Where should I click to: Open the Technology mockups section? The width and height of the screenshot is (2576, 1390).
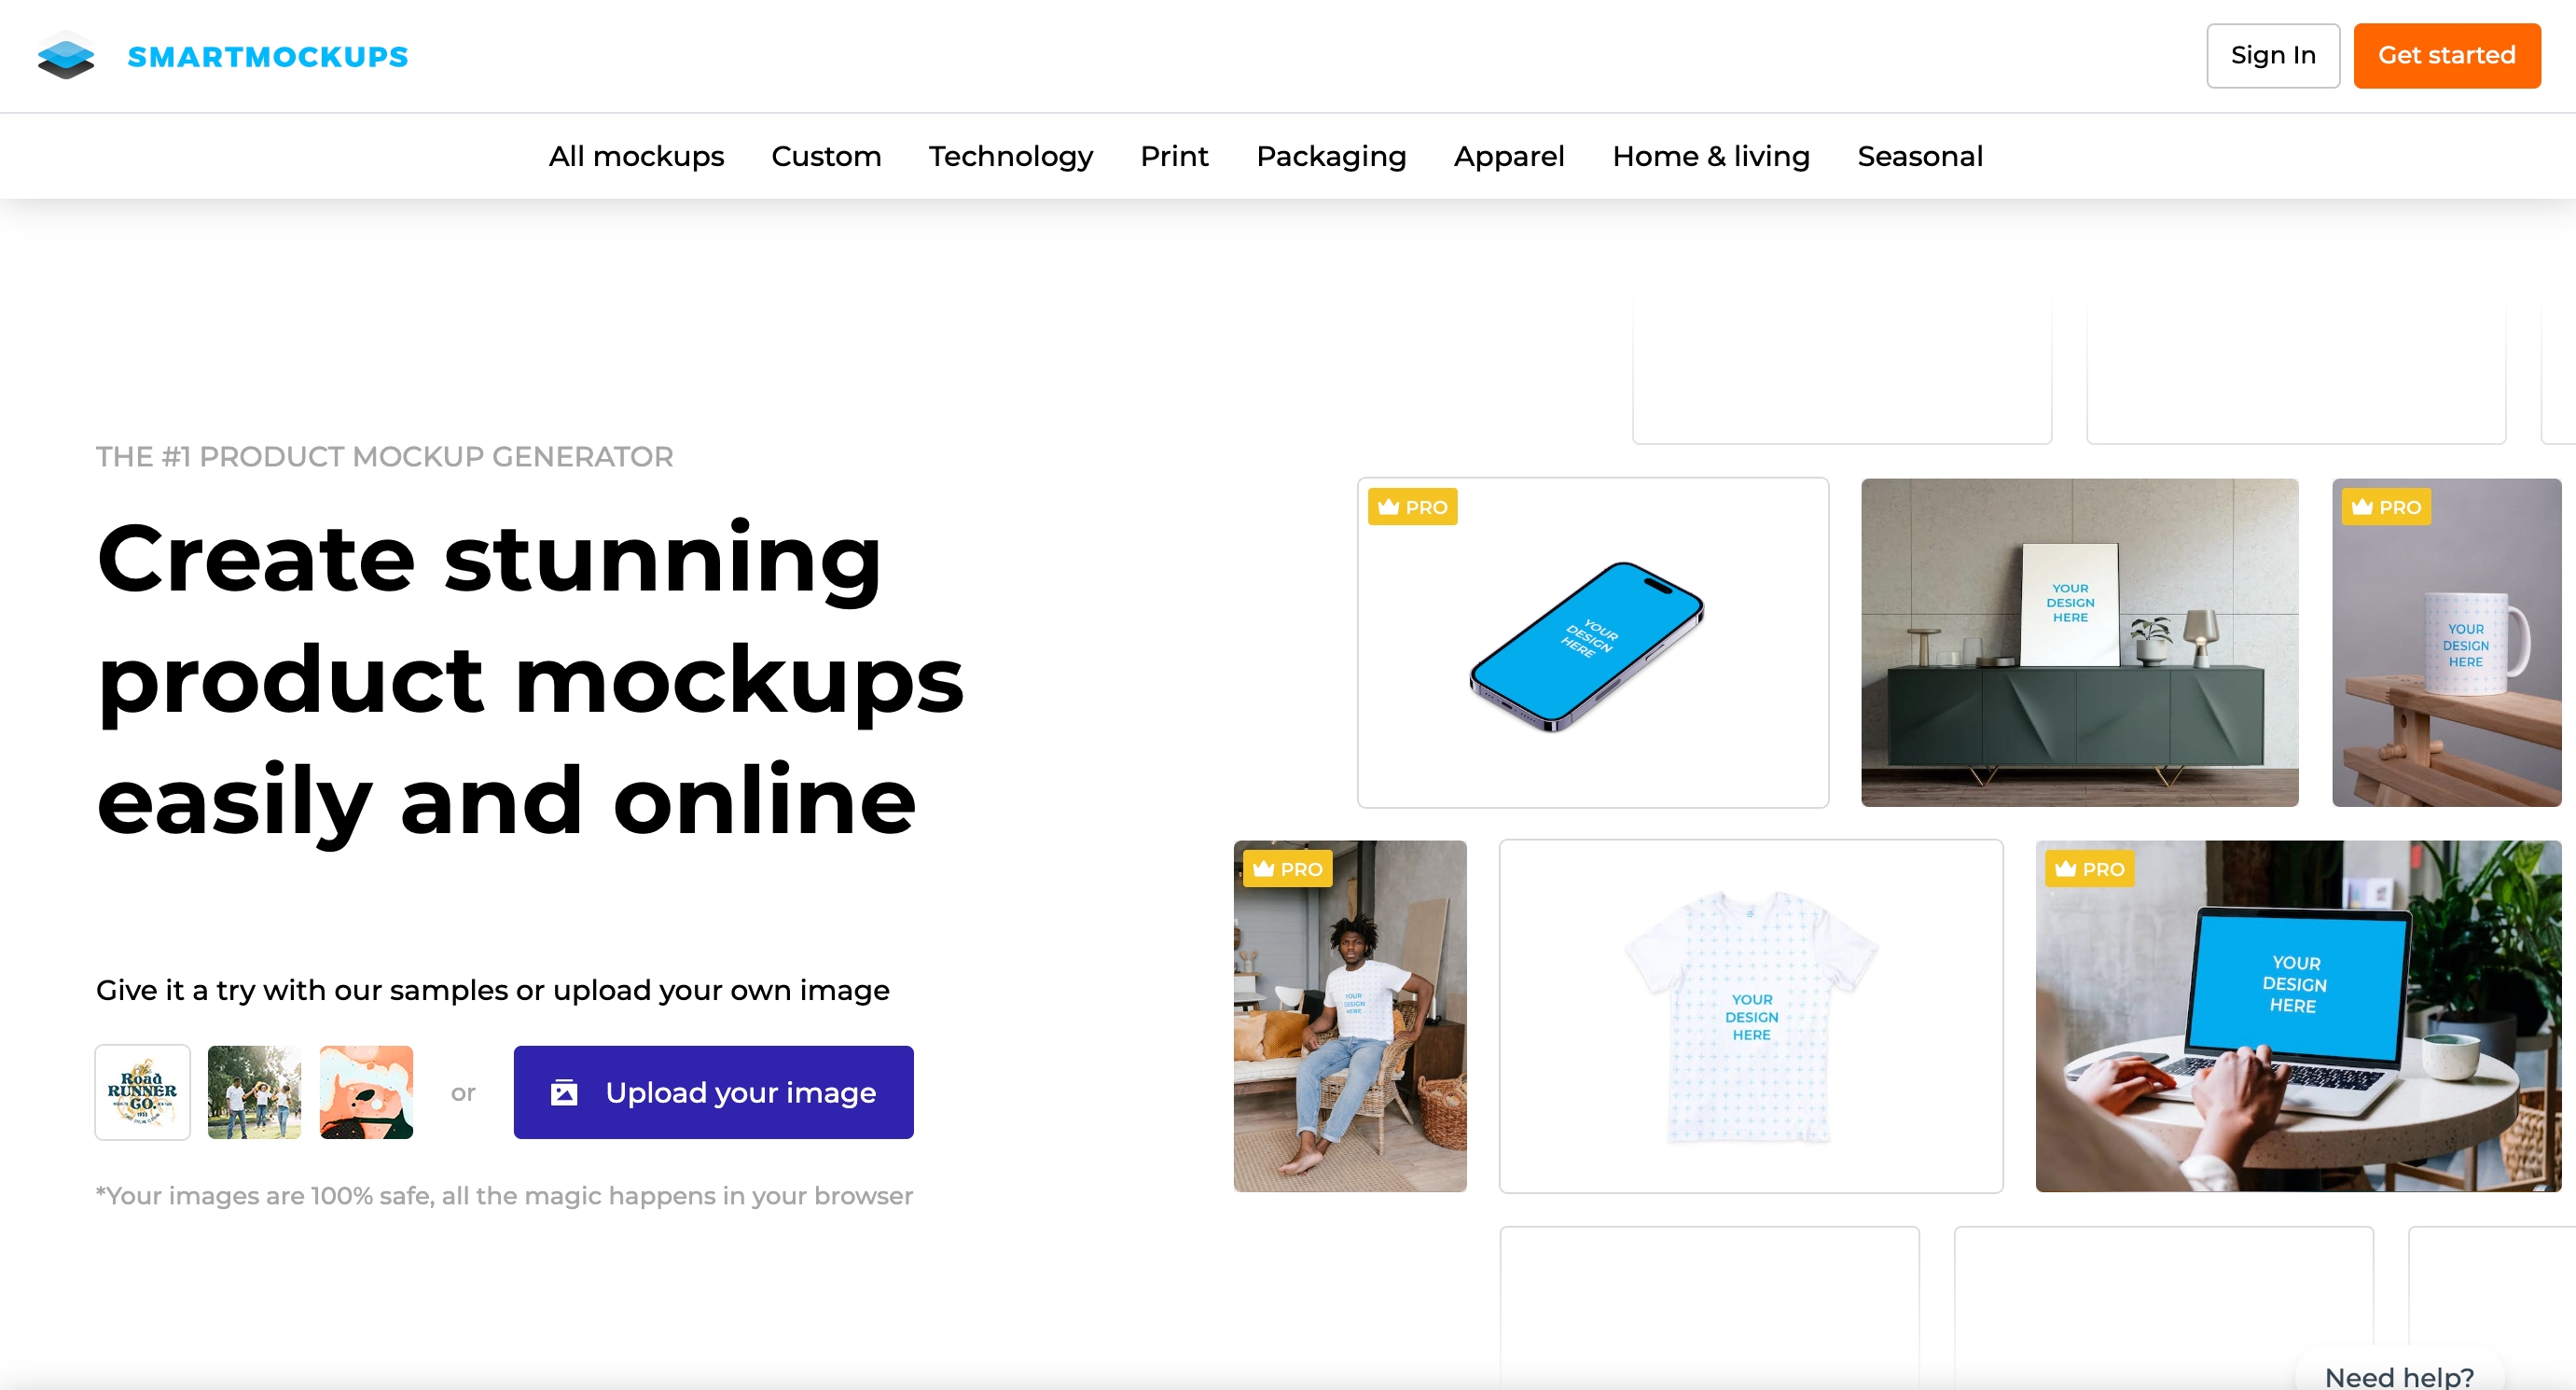point(1011,156)
